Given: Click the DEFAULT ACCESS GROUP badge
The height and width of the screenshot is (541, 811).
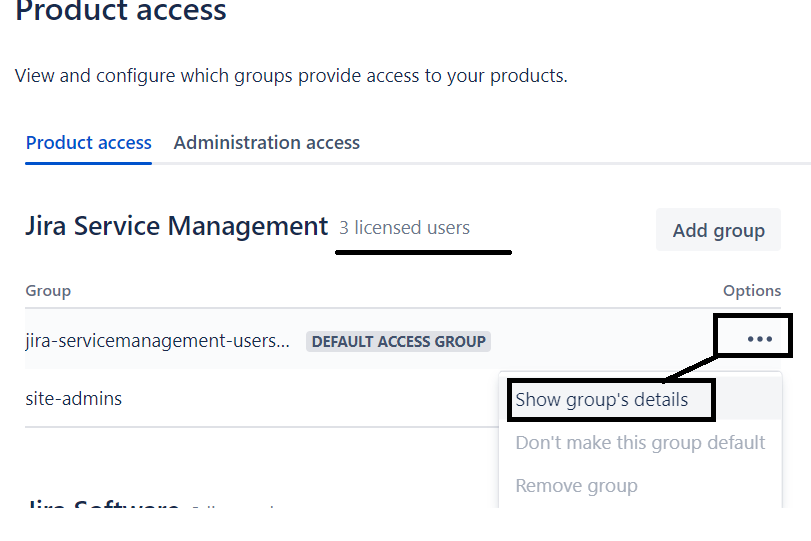Looking at the screenshot, I should (x=398, y=341).
